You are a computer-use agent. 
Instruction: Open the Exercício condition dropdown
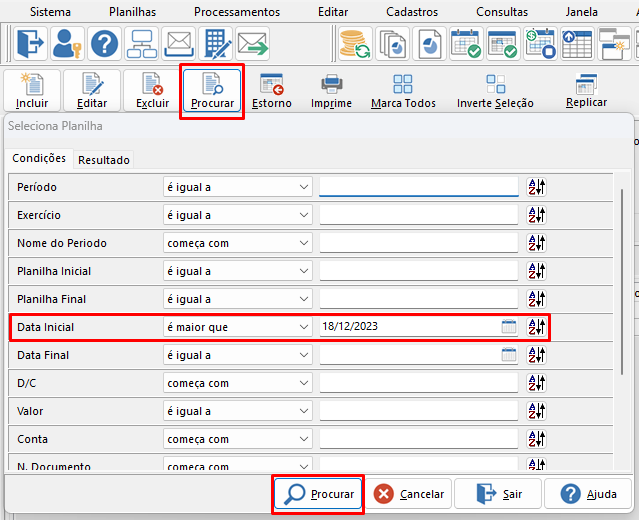238,215
